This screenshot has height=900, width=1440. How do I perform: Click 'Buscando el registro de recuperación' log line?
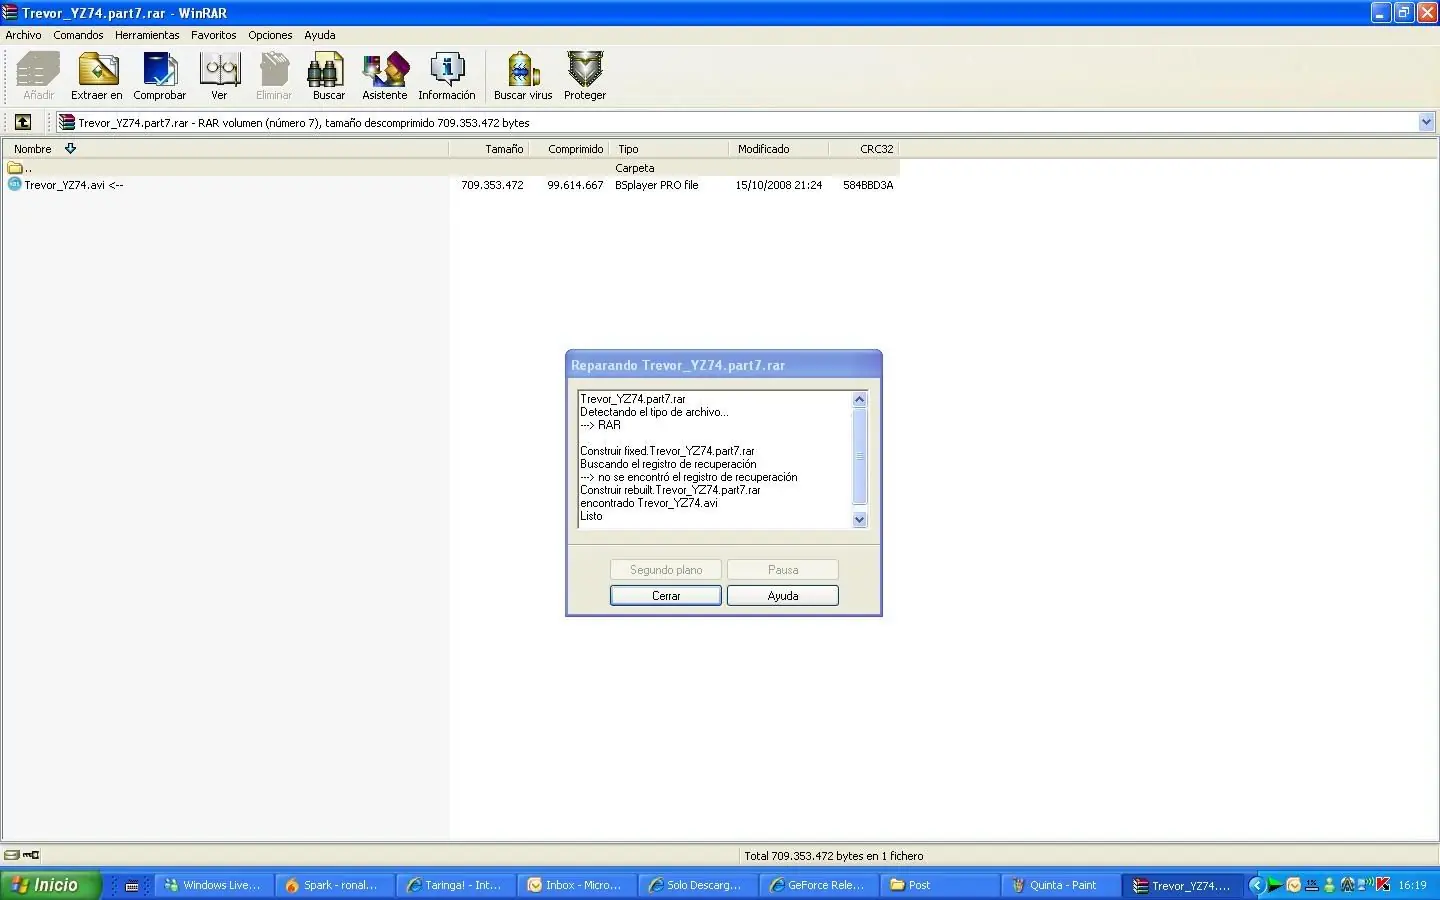click(668, 464)
